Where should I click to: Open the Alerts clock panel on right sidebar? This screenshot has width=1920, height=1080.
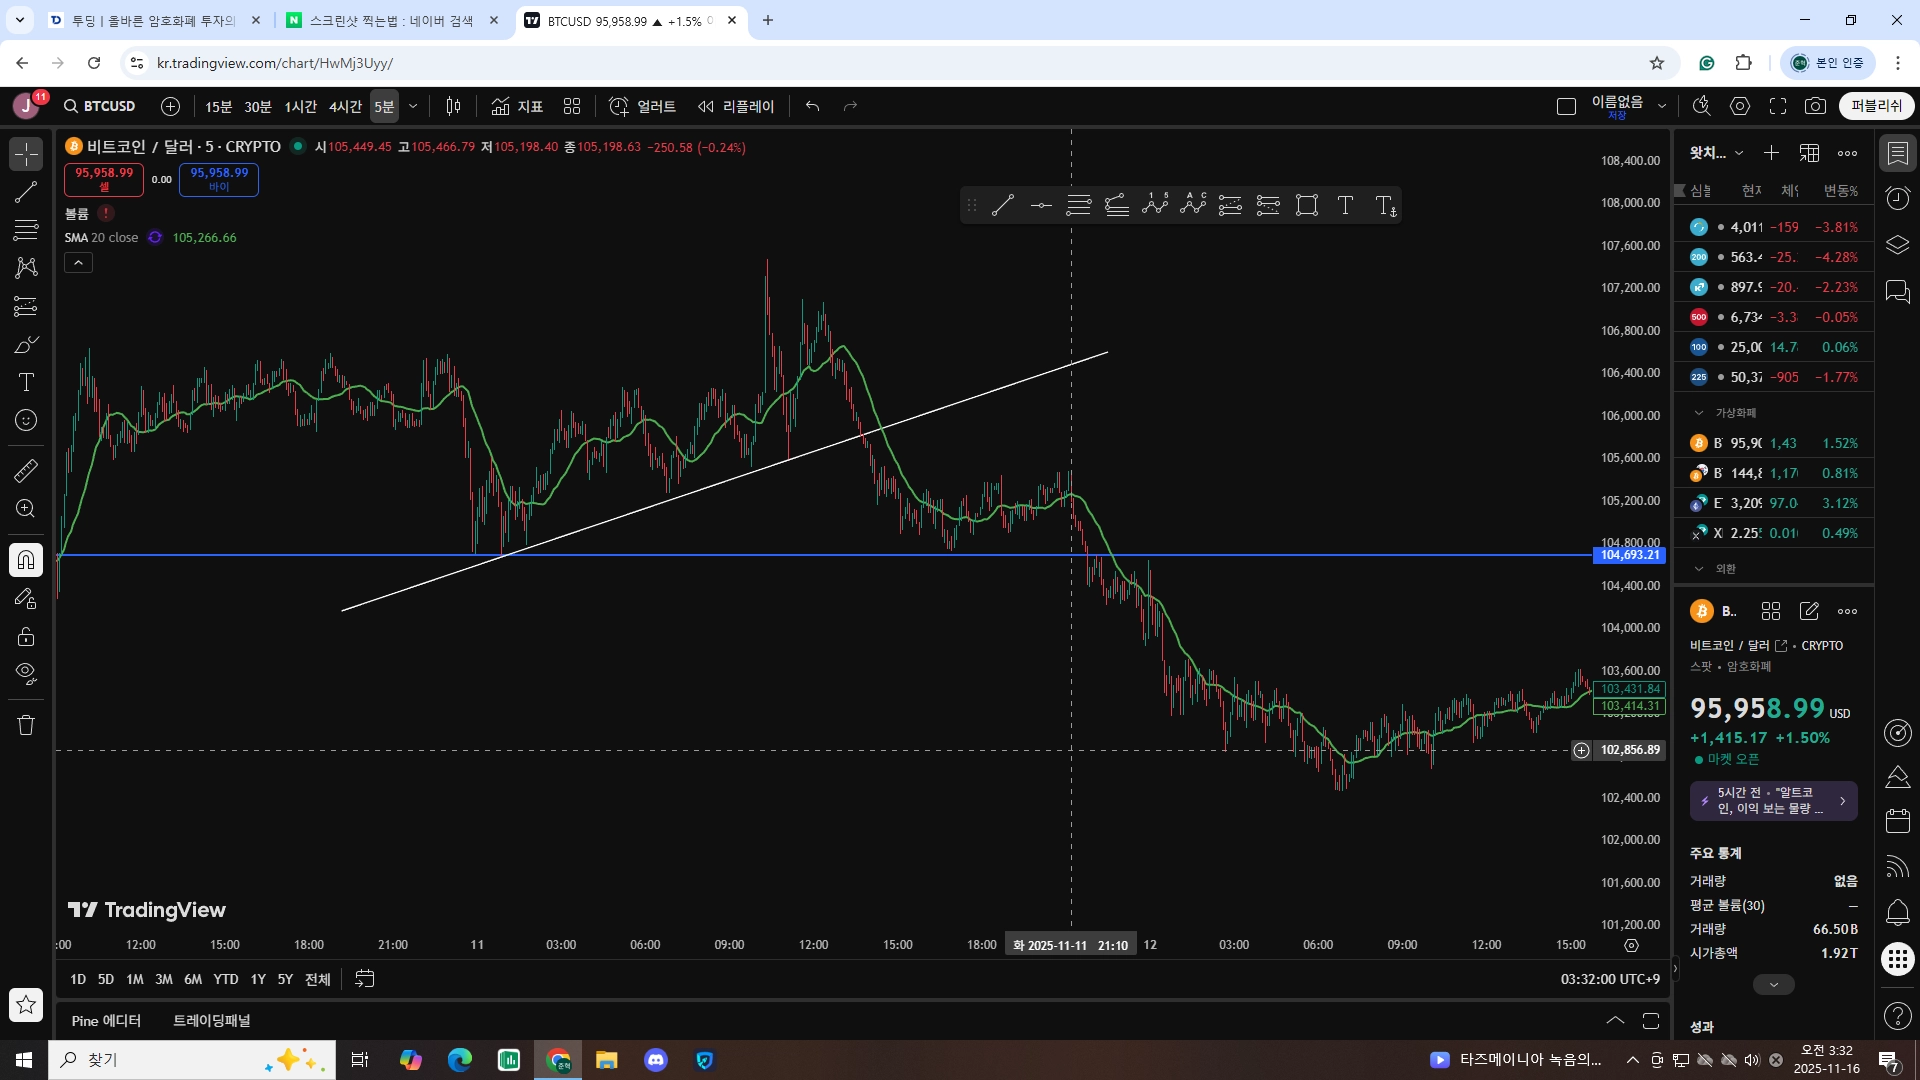coord(1896,198)
